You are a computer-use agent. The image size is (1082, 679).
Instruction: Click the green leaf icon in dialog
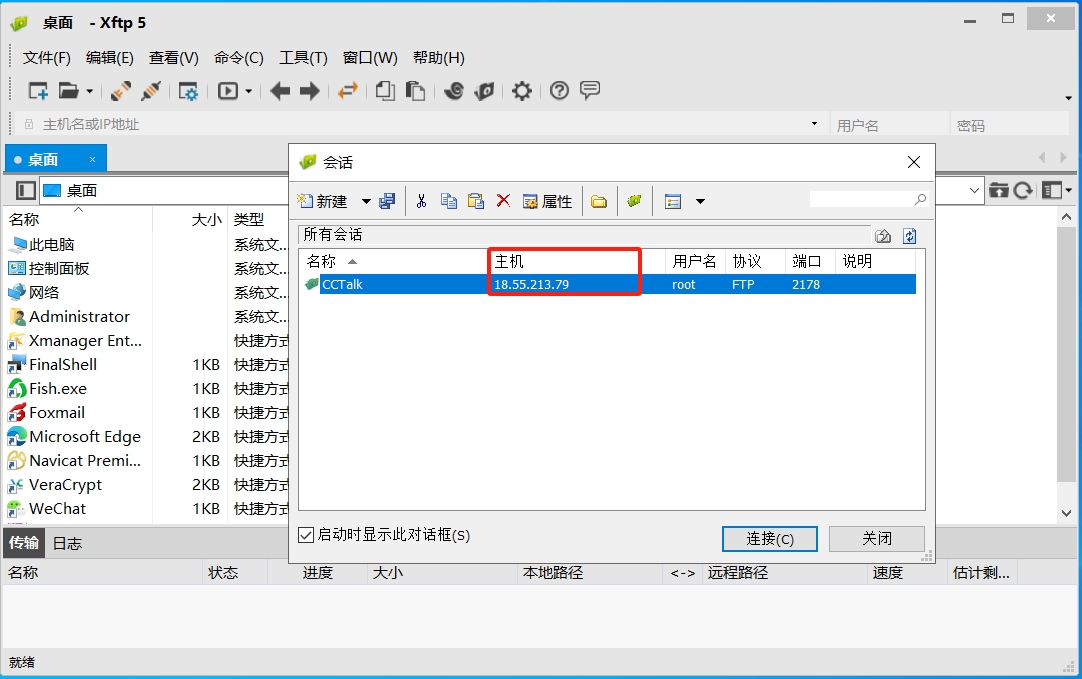[x=634, y=201]
